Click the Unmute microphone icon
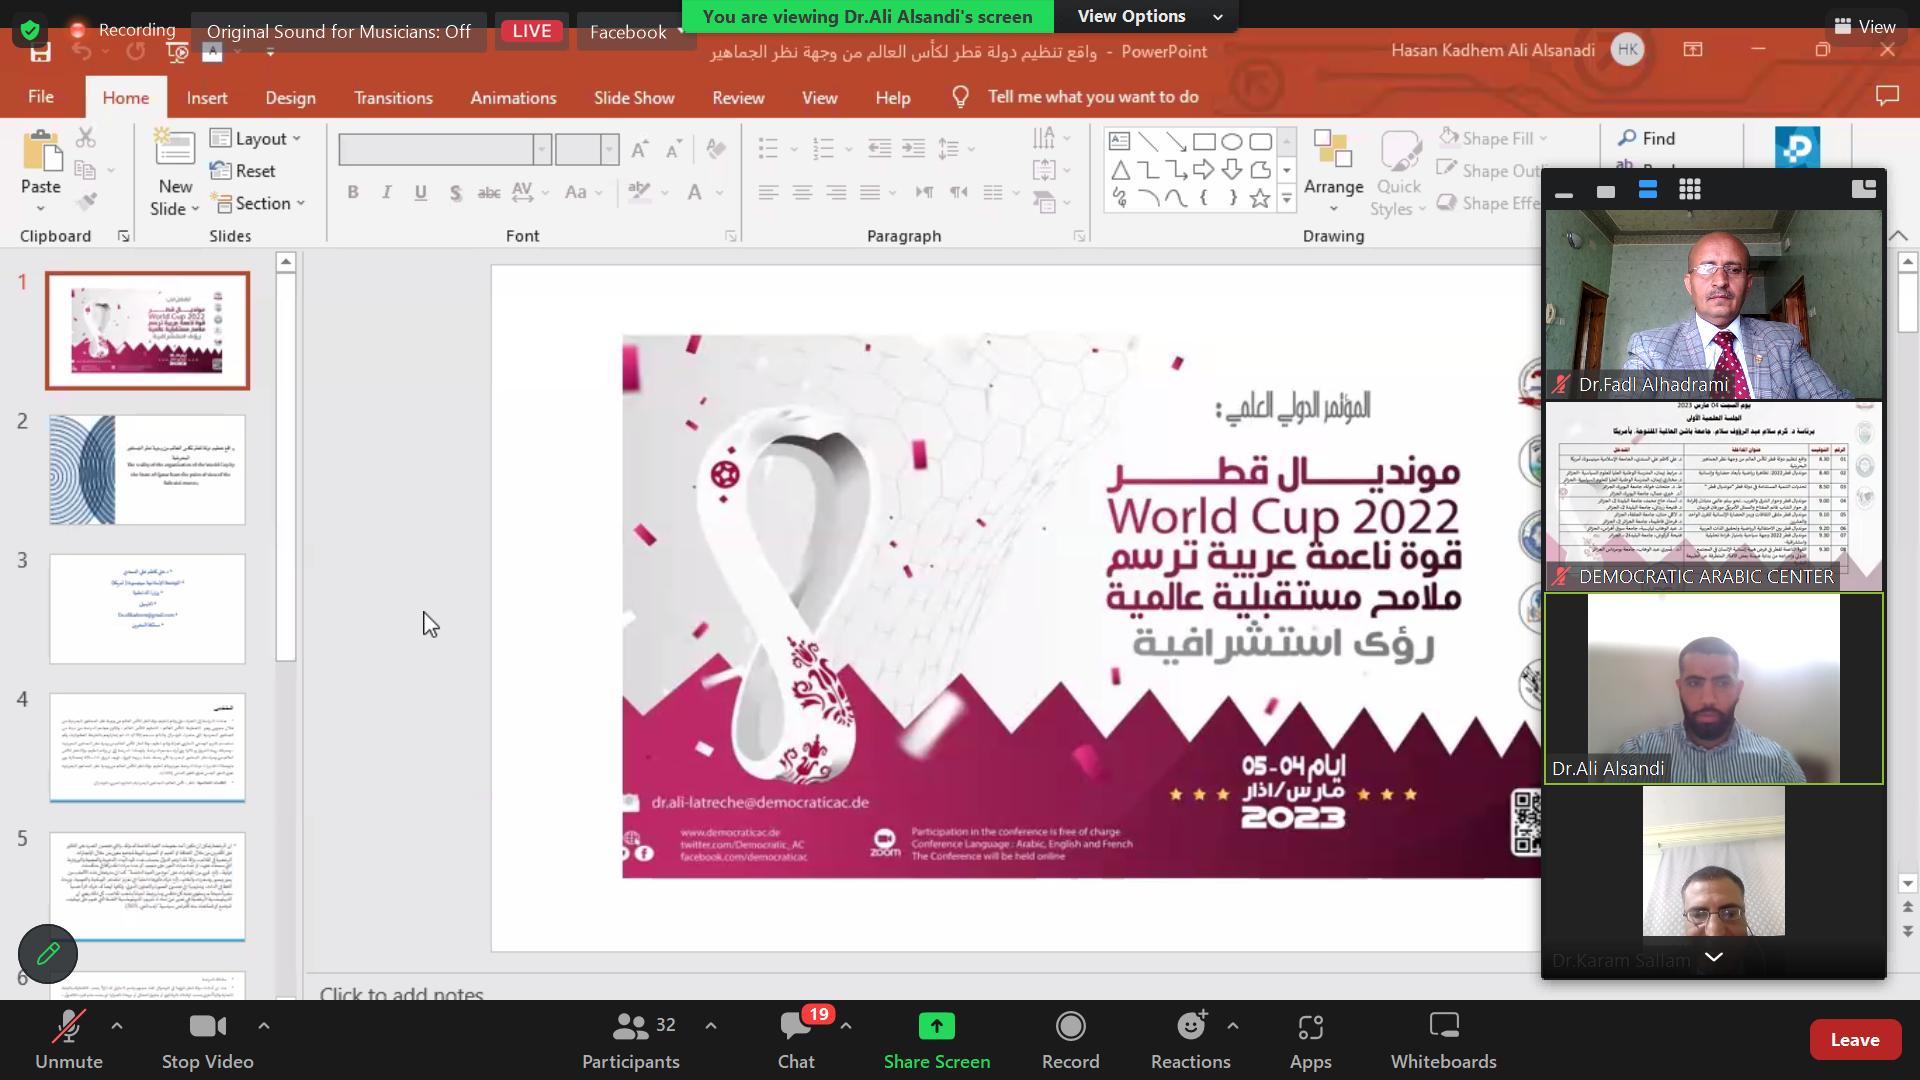Image resolution: width=1920 pixels, height=1080 pixels. pyautogui.click(x=68, y=1027)
